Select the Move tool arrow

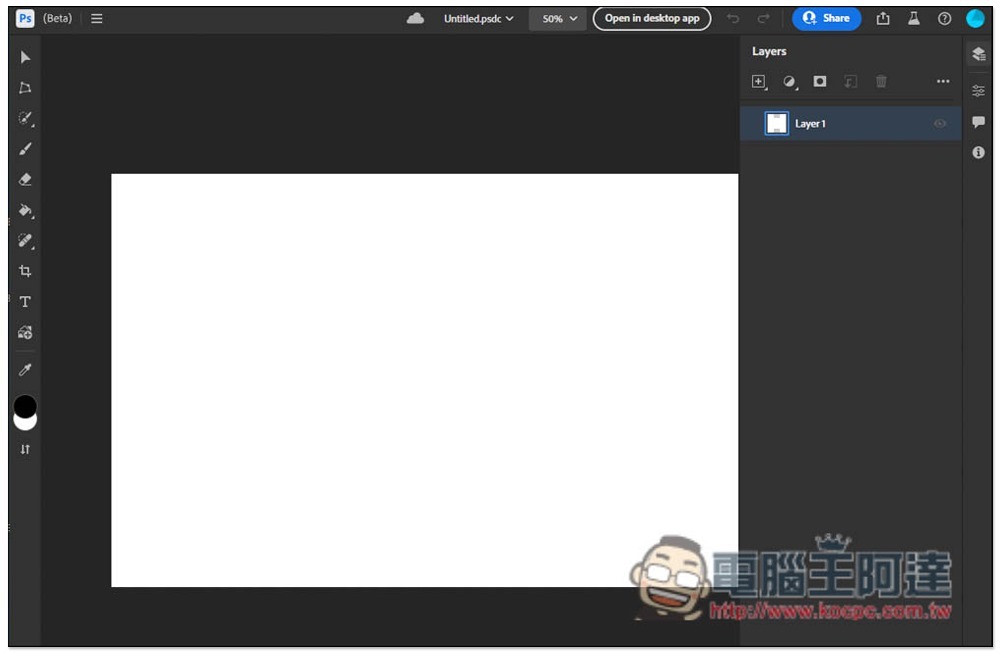pyautogui.click(x=25, y=57)
